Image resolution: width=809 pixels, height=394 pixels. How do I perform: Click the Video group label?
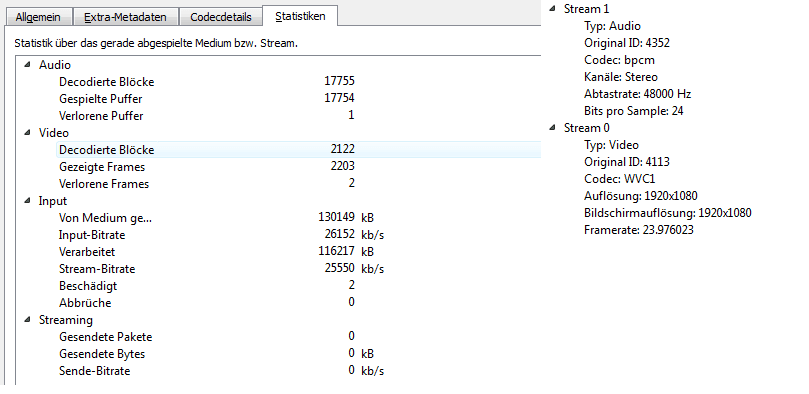[54, 133]
